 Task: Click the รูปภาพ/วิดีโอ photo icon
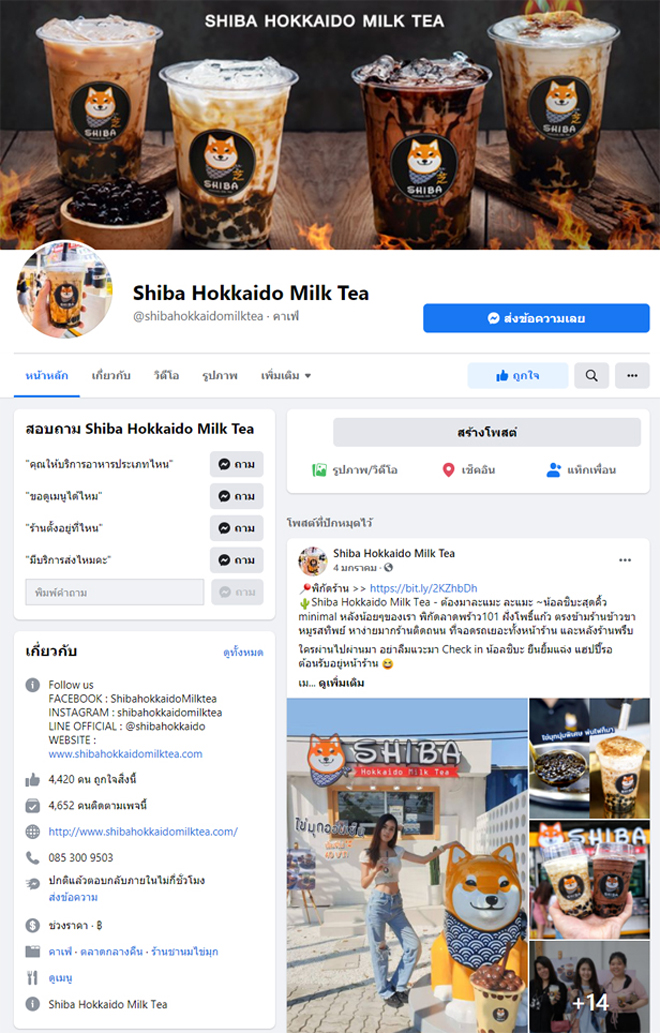pos(319,470)
